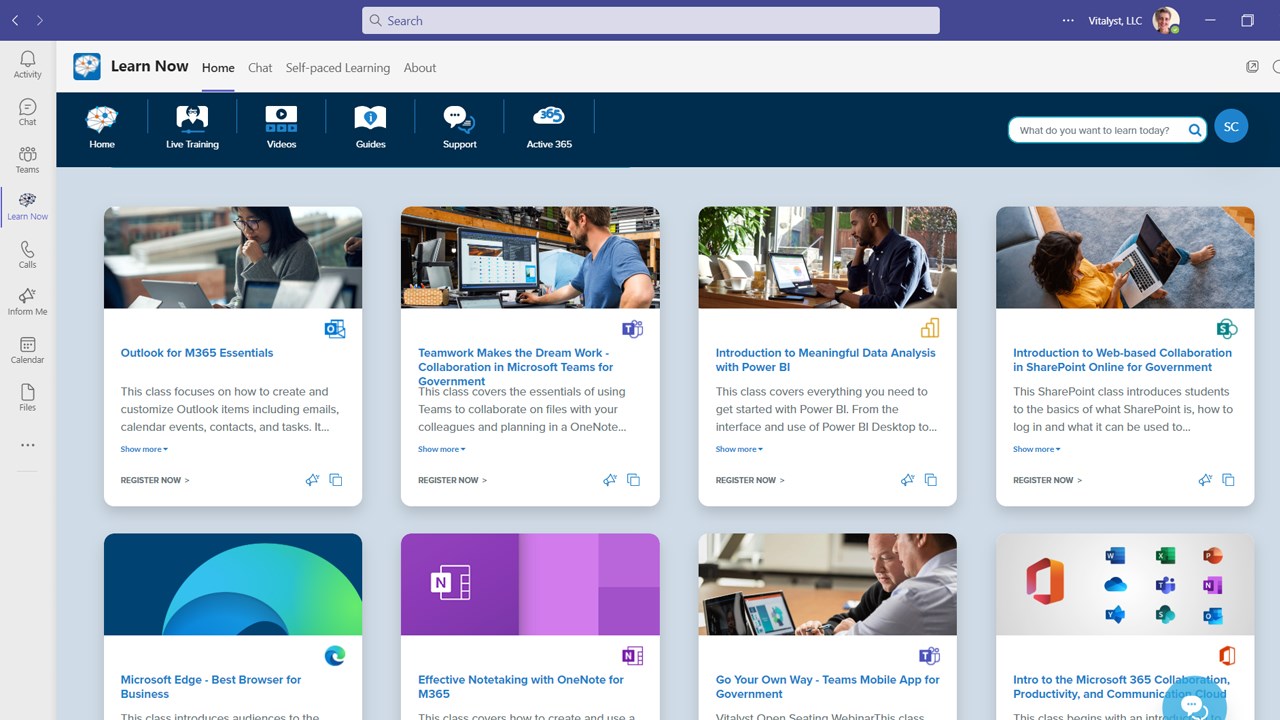Register now for Outlook for M365 Essentials
This screenshot has height=720, width=1280.
[x=155, y=480]
